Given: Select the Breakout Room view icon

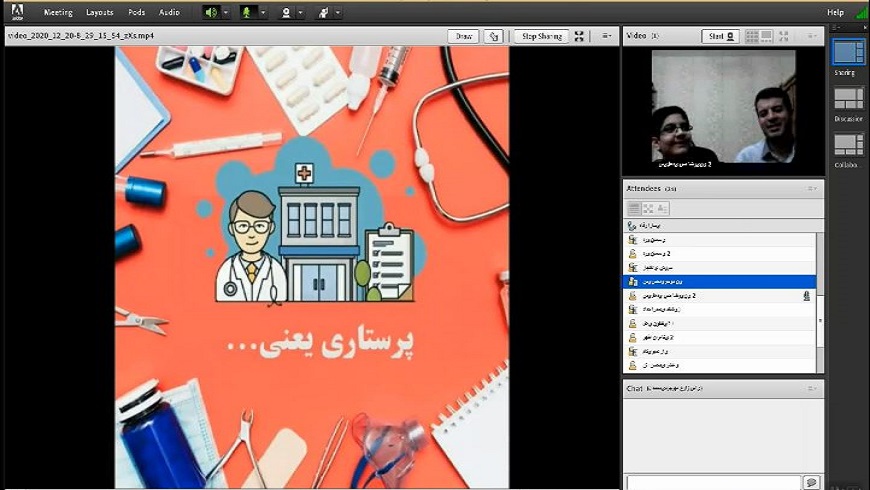Looking at the screenshot, I should (x=648, y=209).
